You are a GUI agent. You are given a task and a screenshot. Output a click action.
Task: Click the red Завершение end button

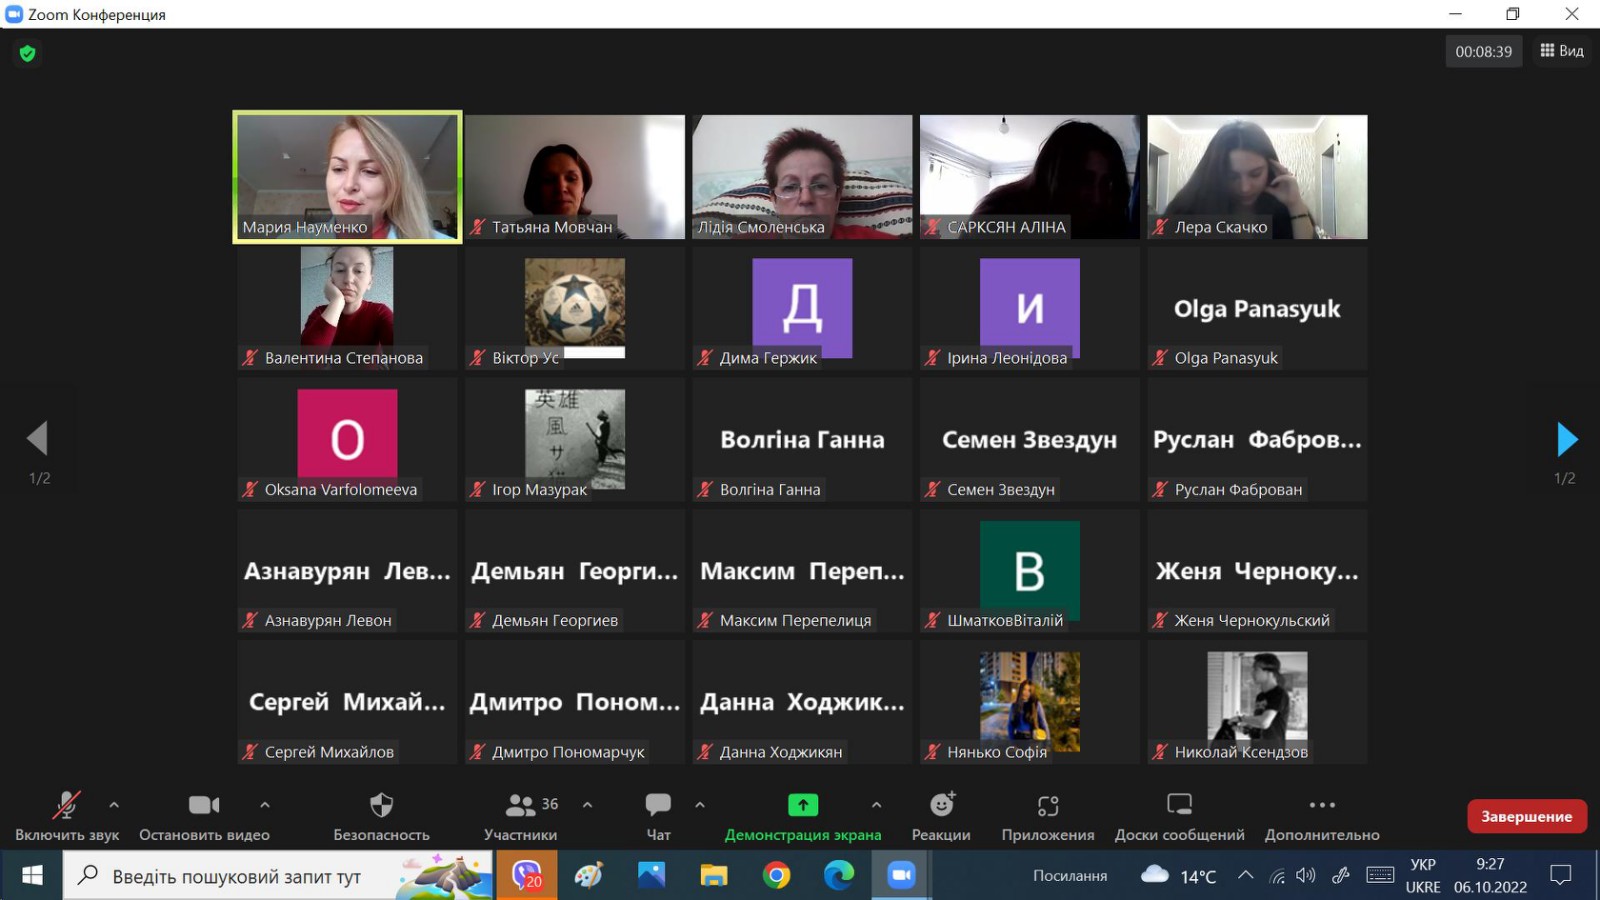(x=1526, y=816)
